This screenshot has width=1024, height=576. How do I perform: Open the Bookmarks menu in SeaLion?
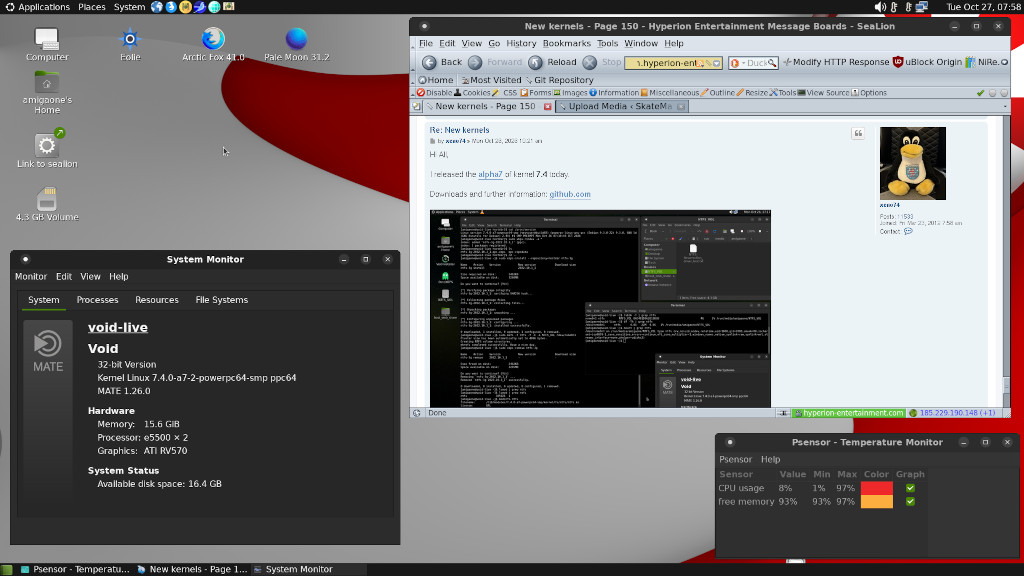click(x=566, y=43)
